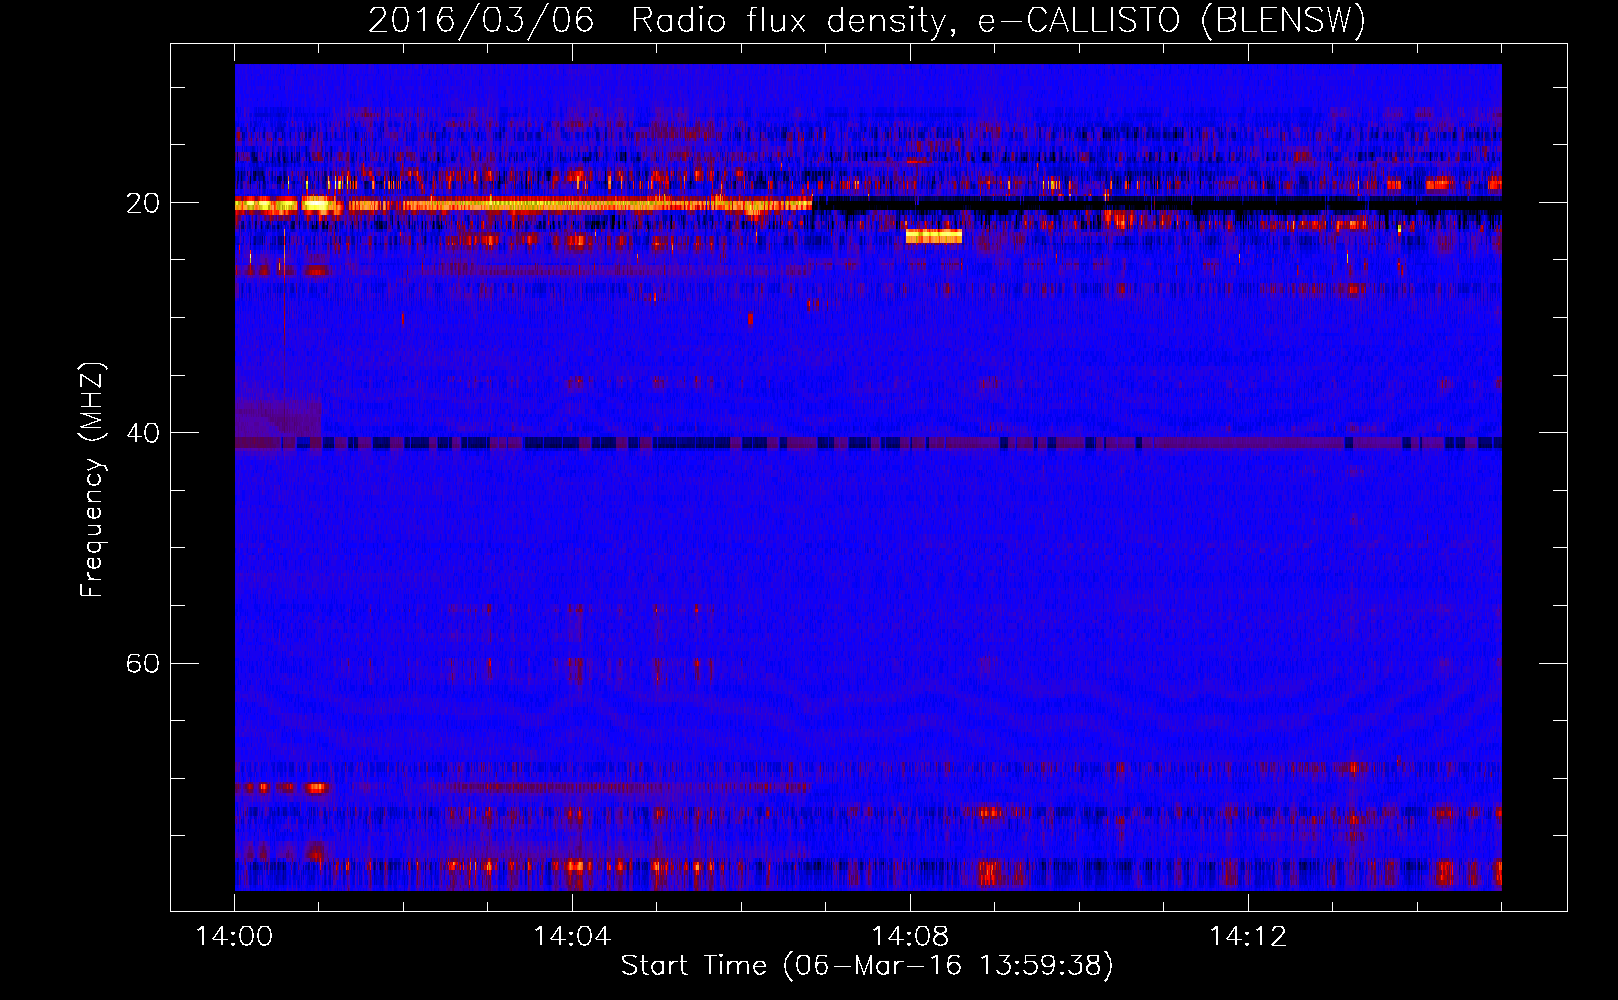
Task: Click the 14:04 time axis label
Action: (x=572, y=936)
